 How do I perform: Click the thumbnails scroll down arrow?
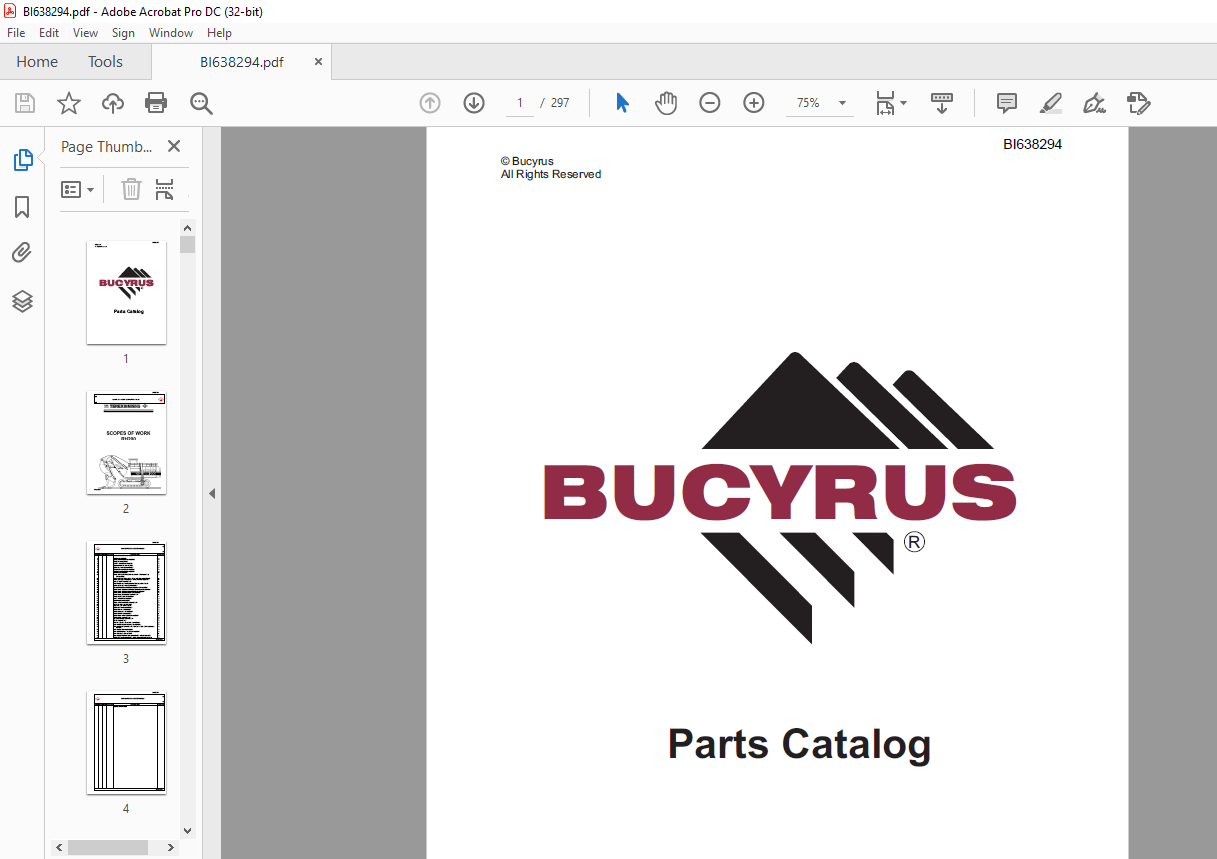(188, 830)
